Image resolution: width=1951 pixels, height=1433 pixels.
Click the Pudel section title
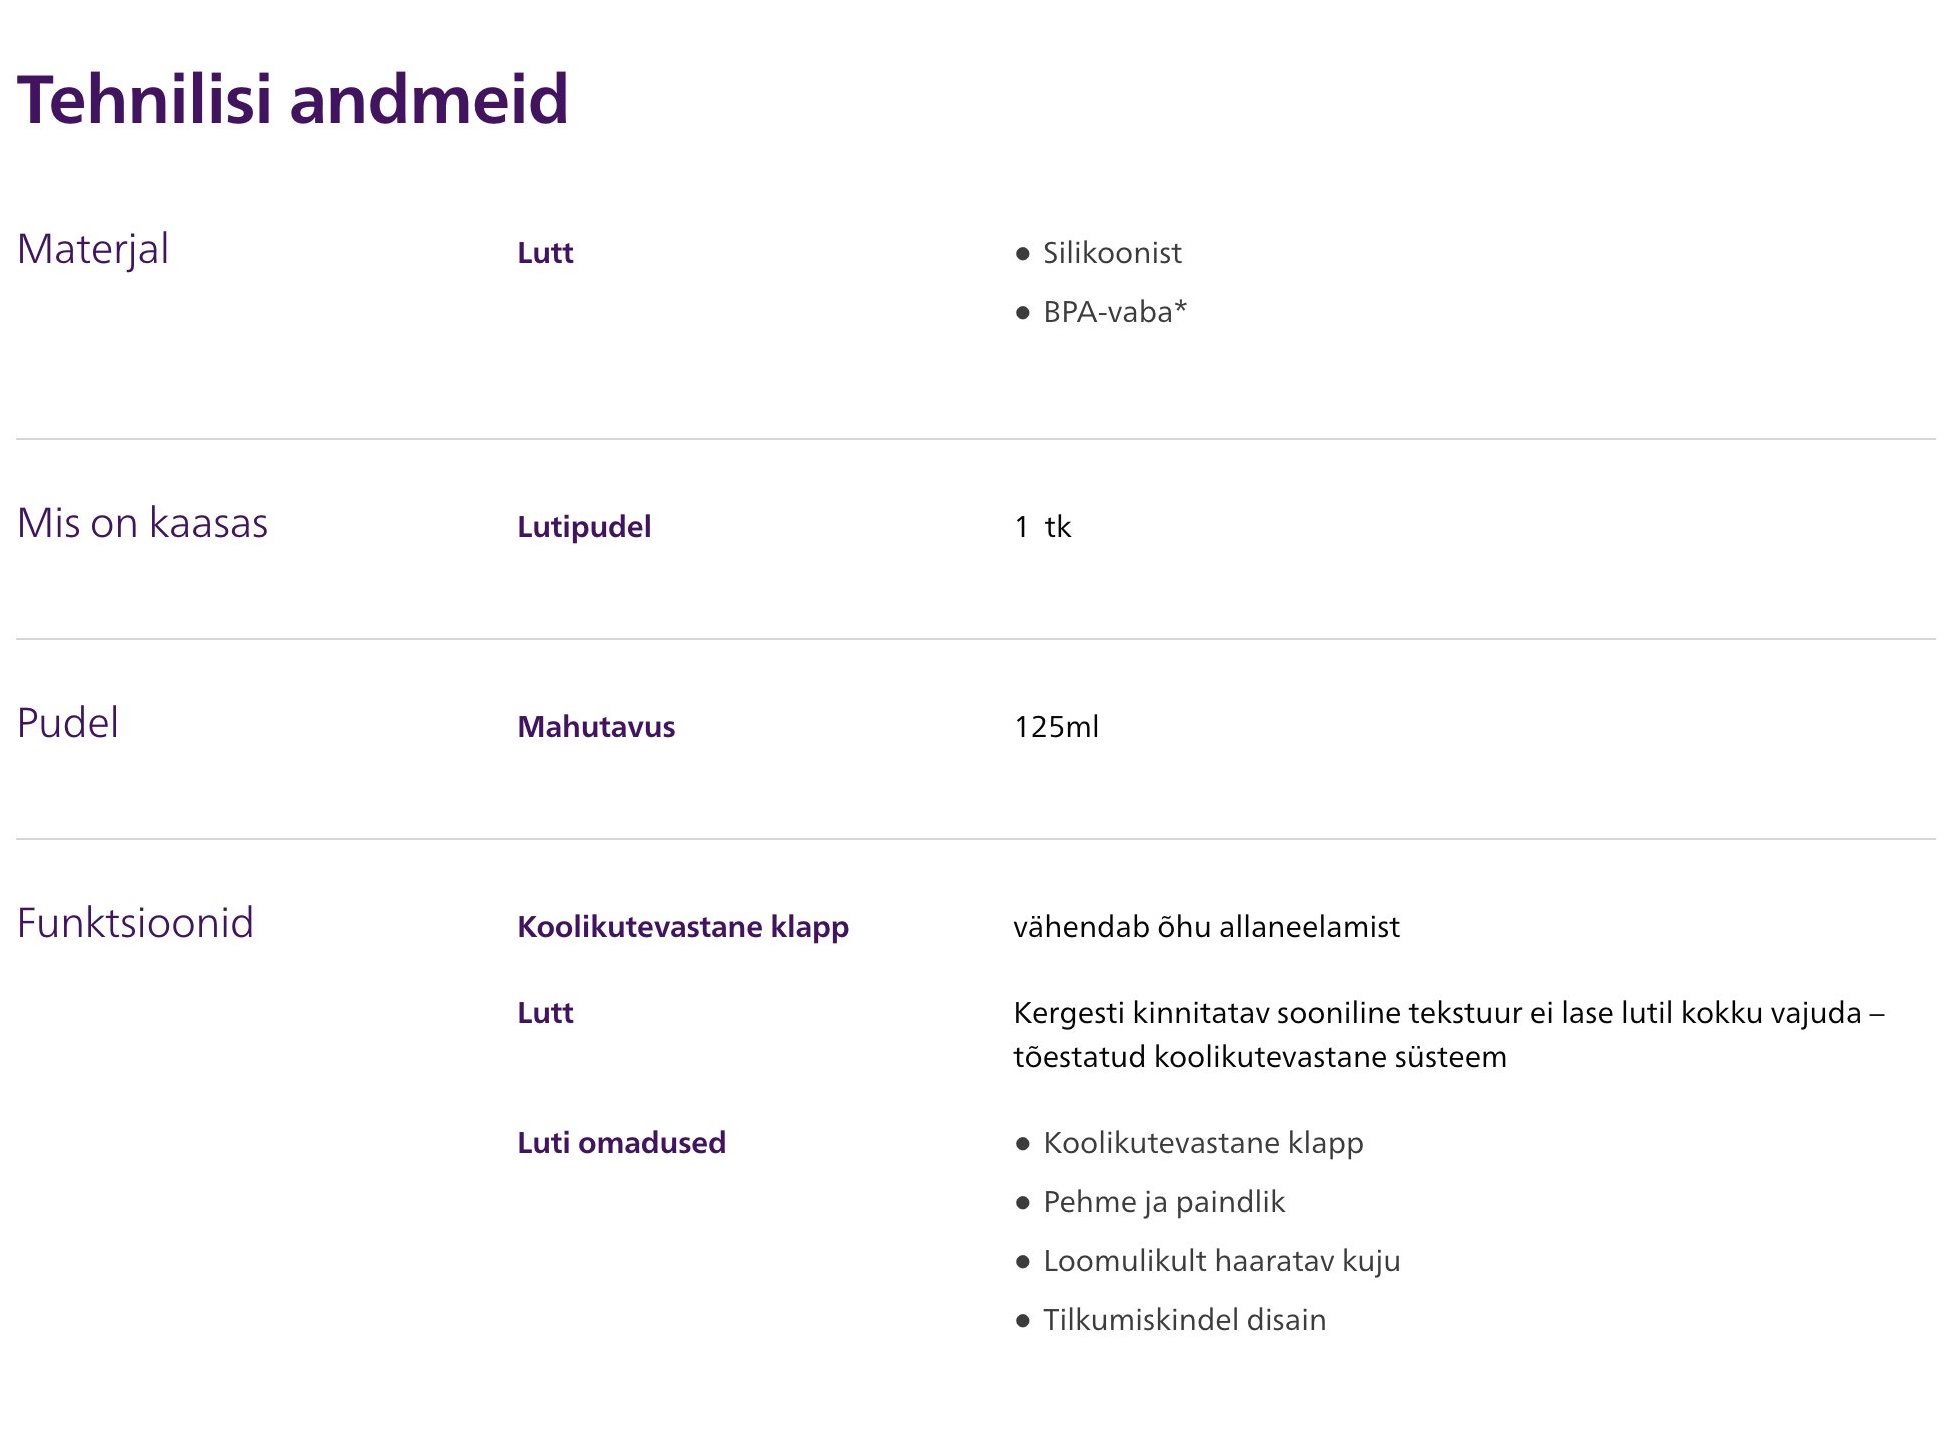click(68, 723)
